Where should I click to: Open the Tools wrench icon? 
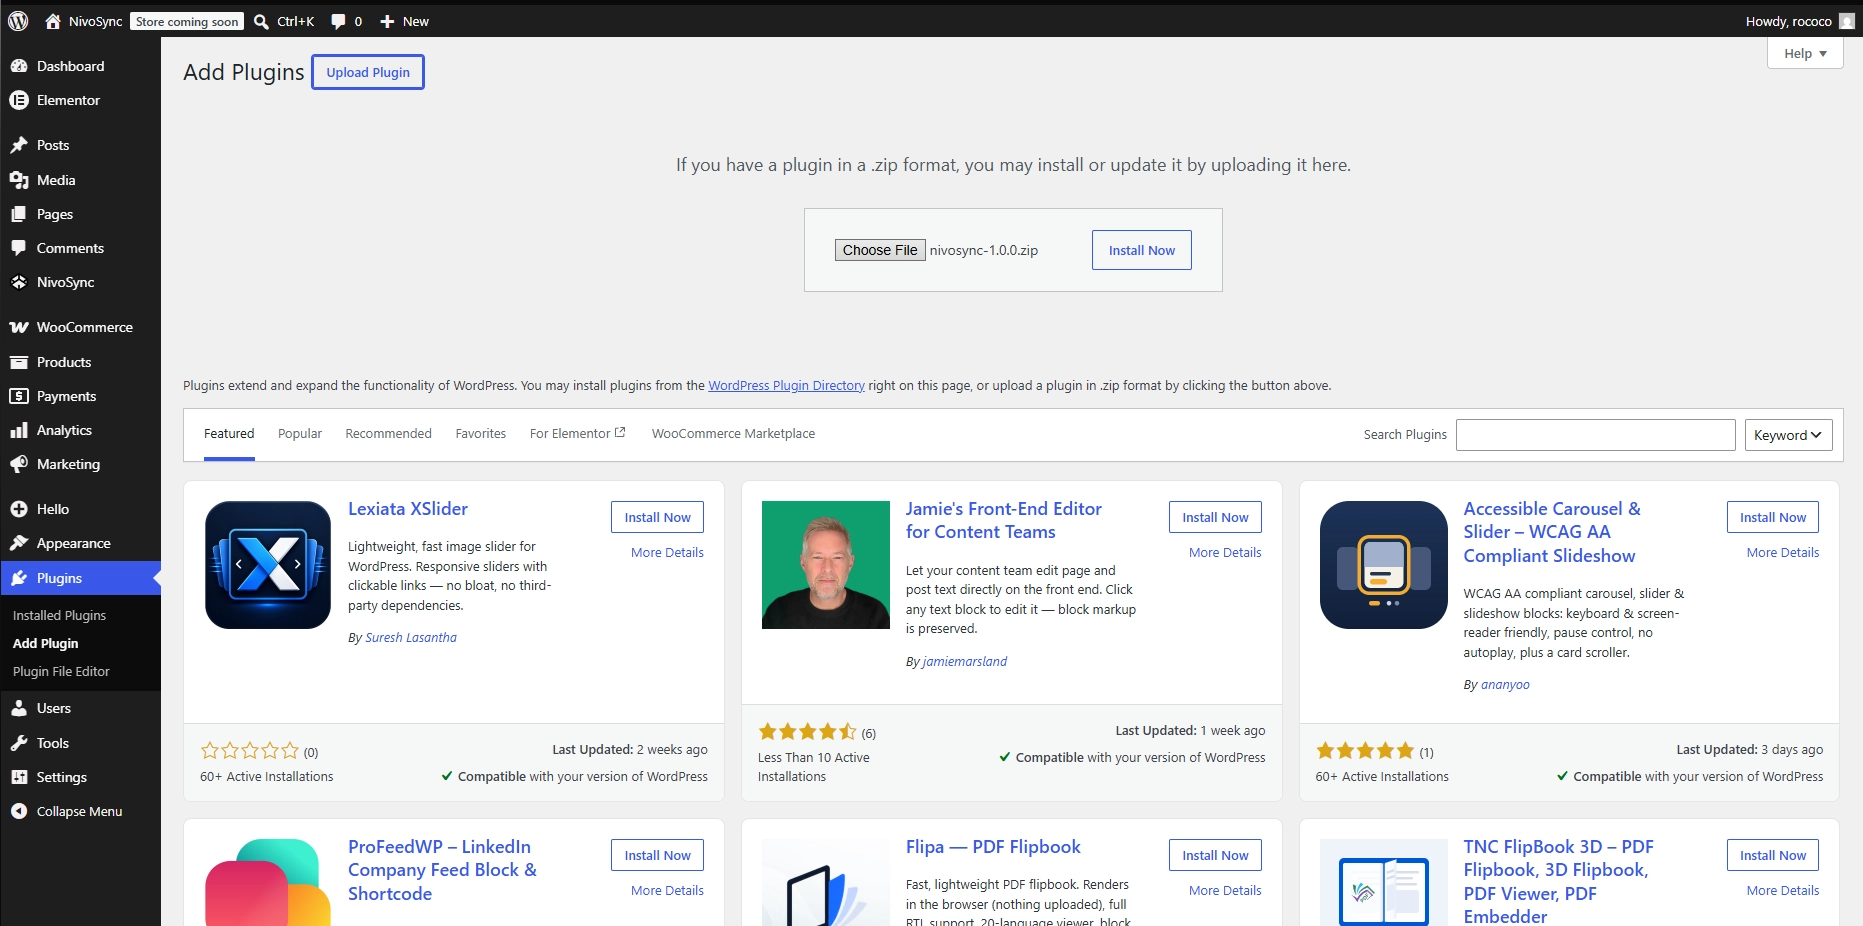point(19,743)
